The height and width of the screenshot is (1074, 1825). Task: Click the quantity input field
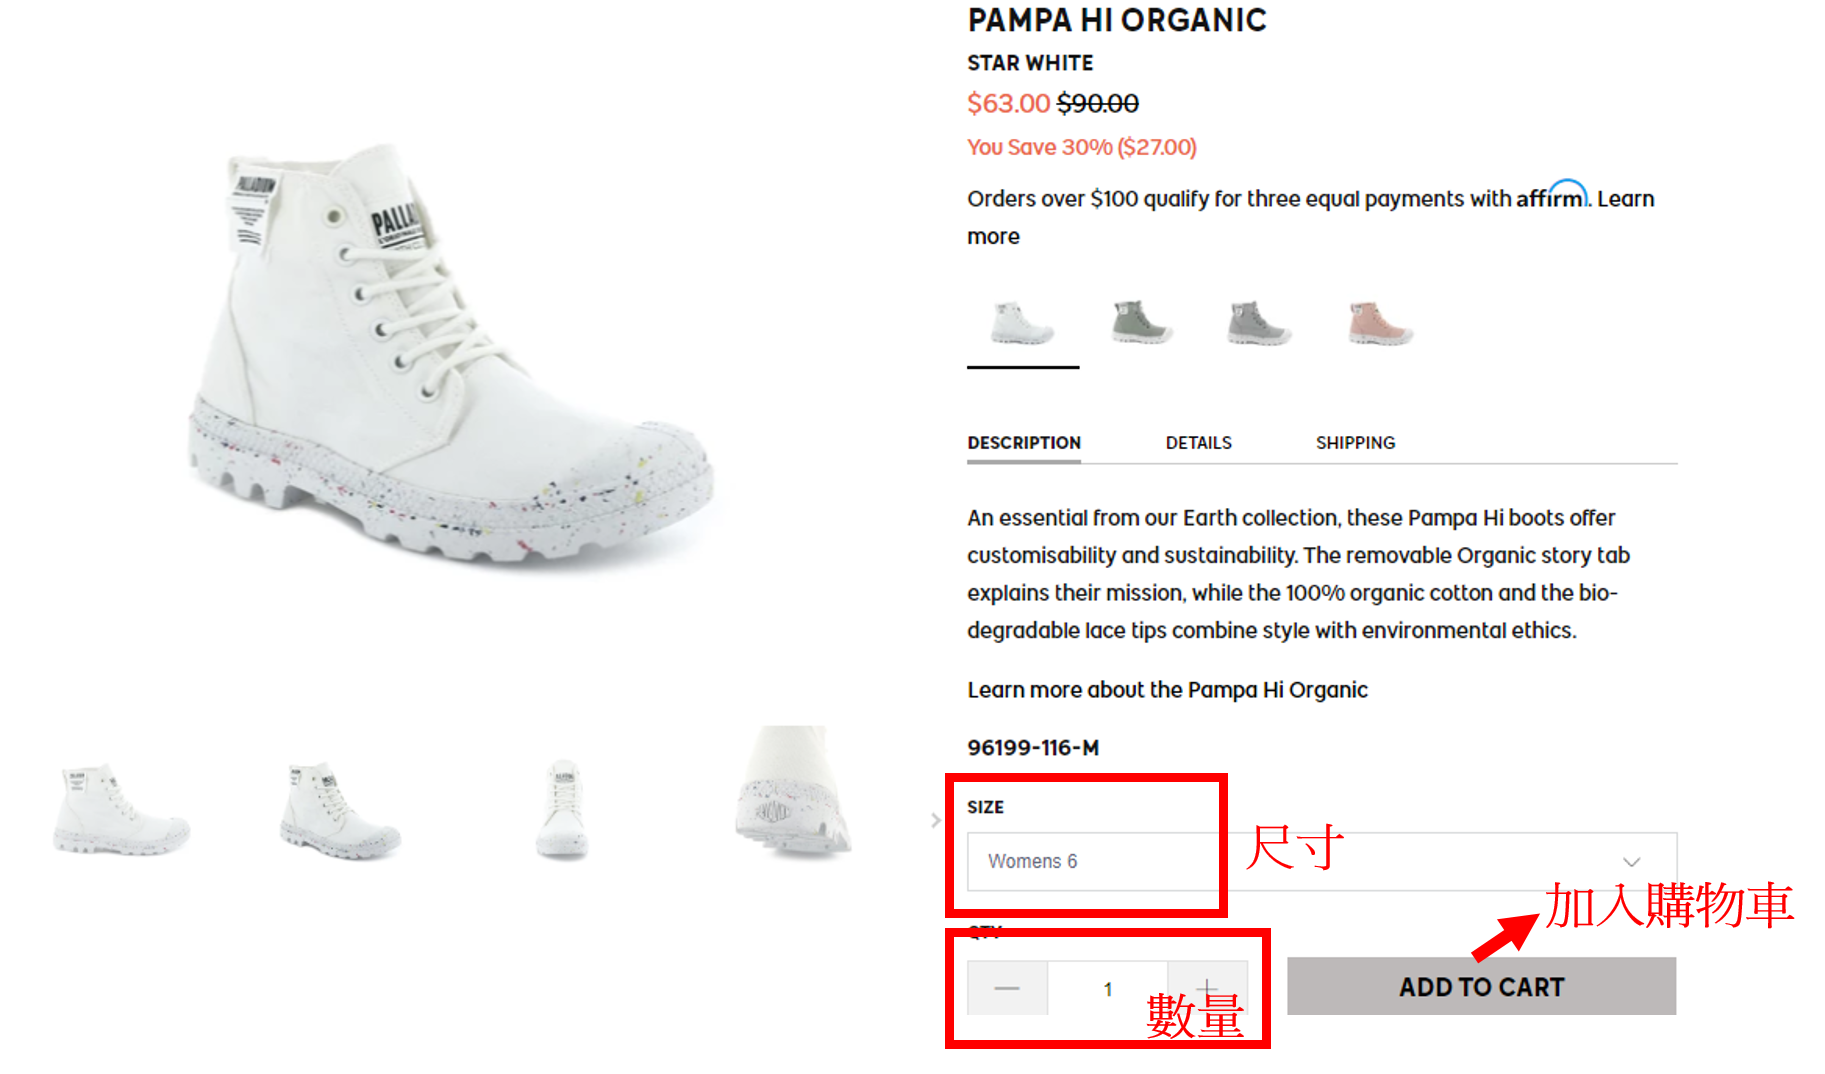coord(1107,988)
